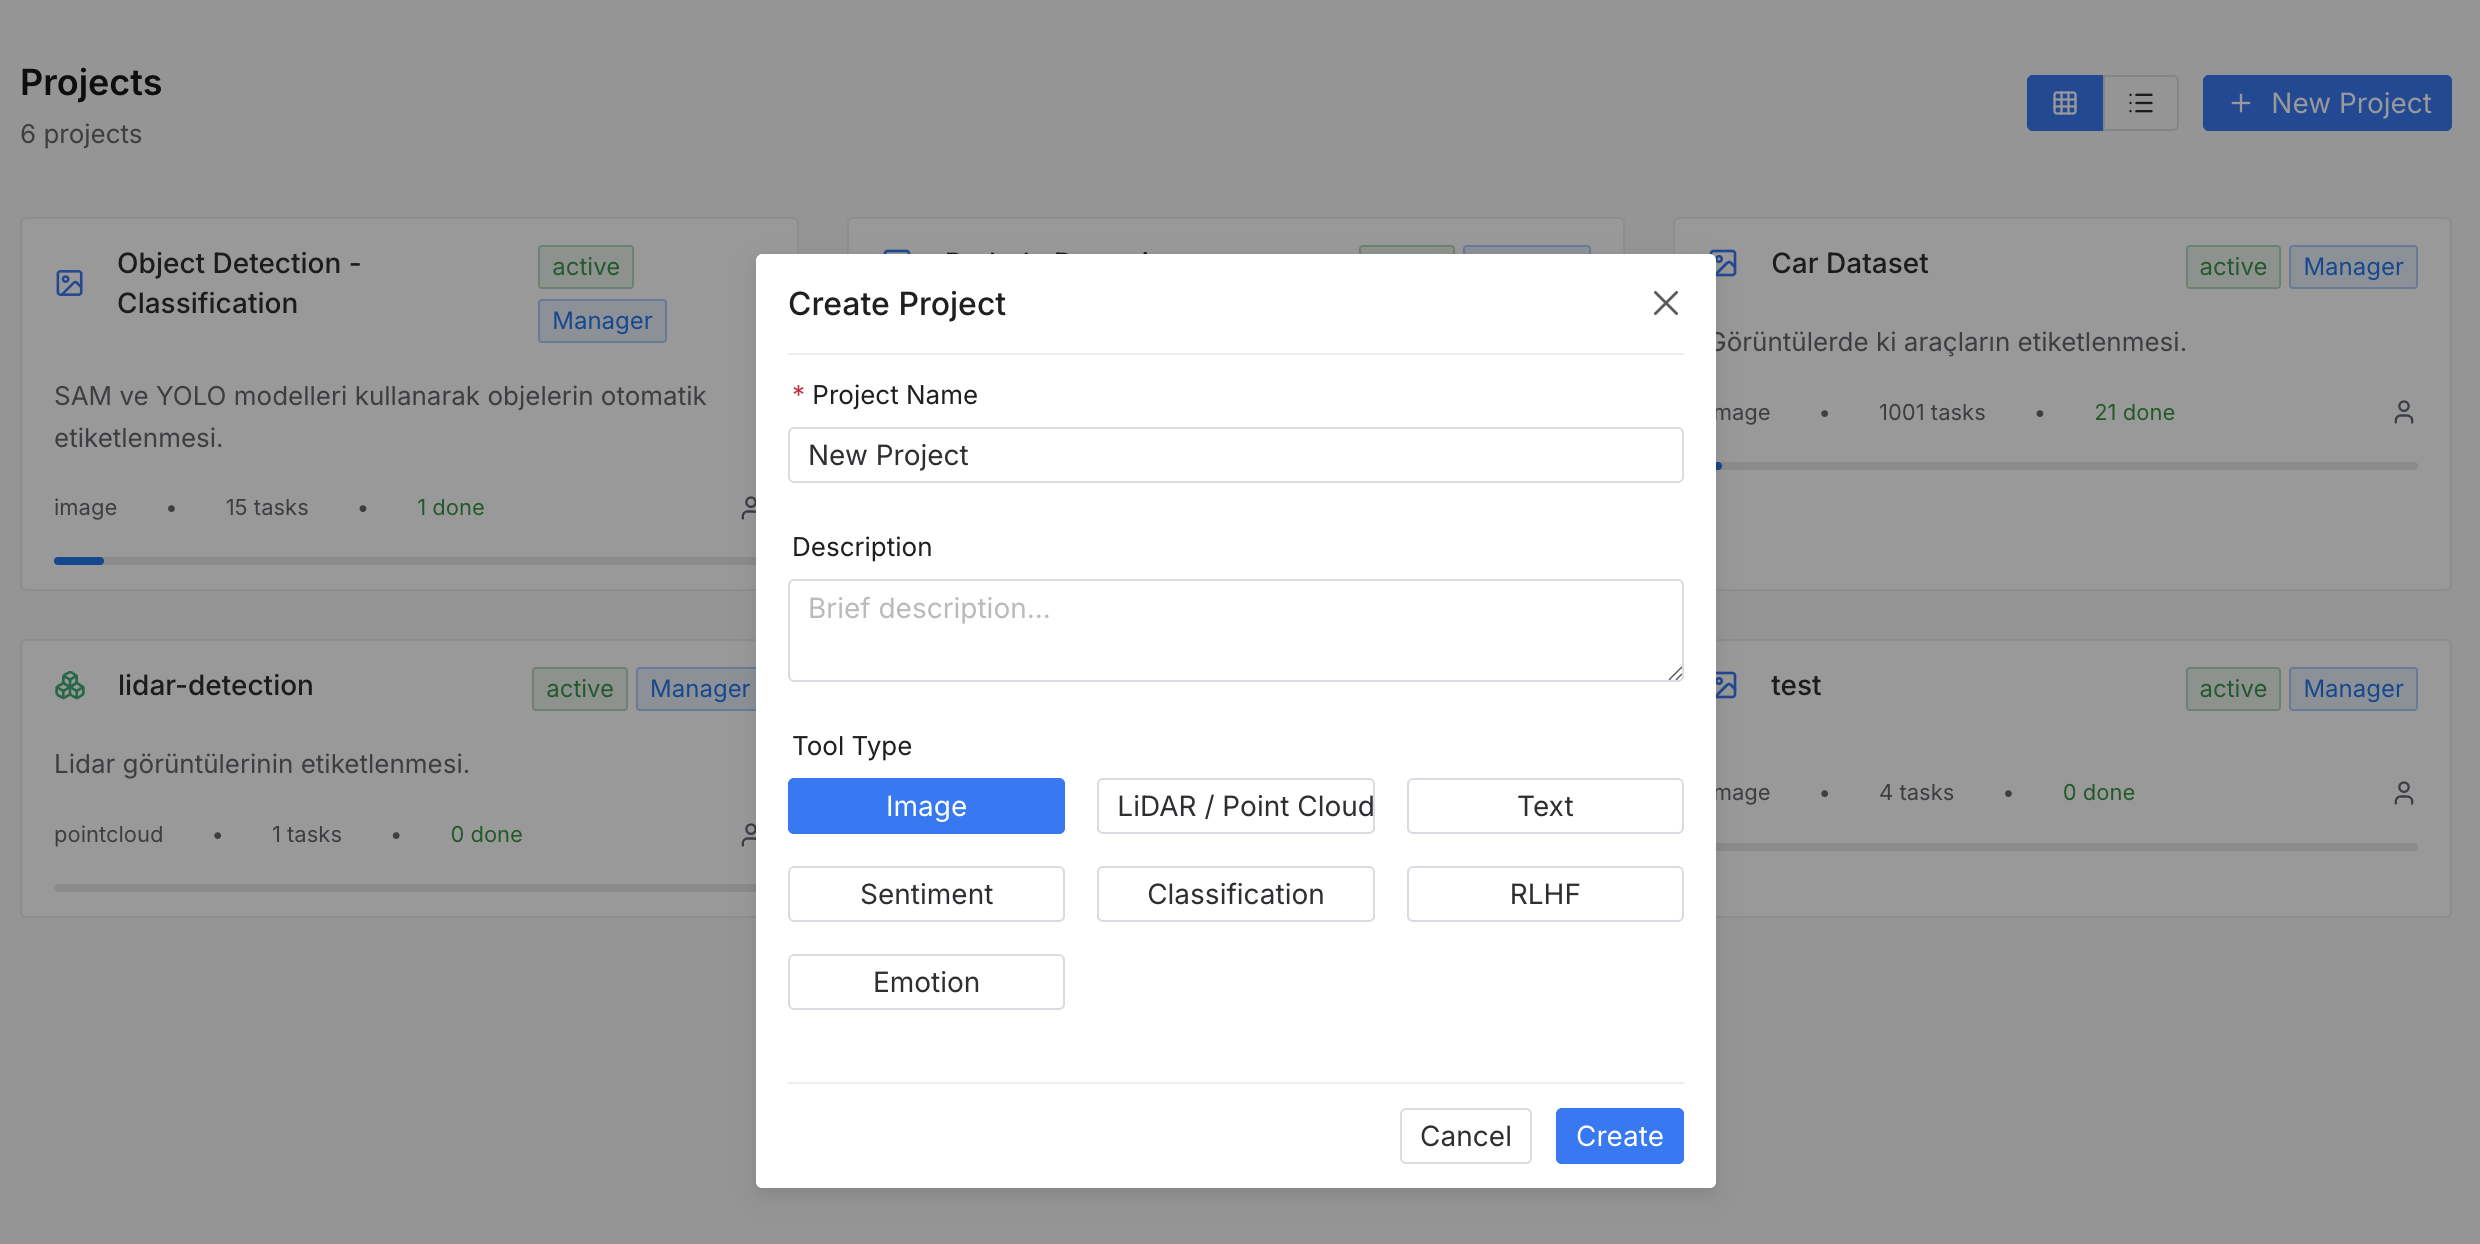This screenshot has height=1244, width=2480.
Task: Click the lidar-detection point cloud icon
Action: pyautogui.click(x=70, y=686)
